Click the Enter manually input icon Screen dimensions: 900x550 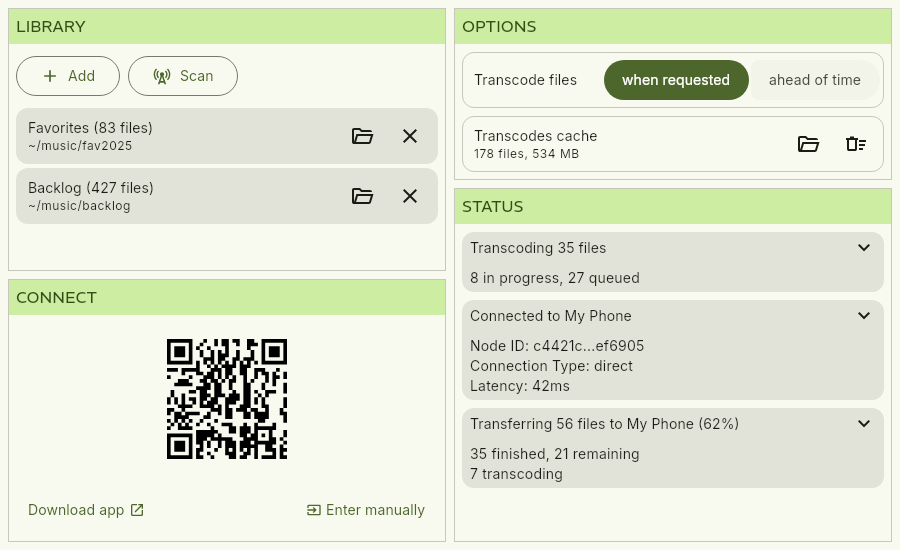pos(314,510)
